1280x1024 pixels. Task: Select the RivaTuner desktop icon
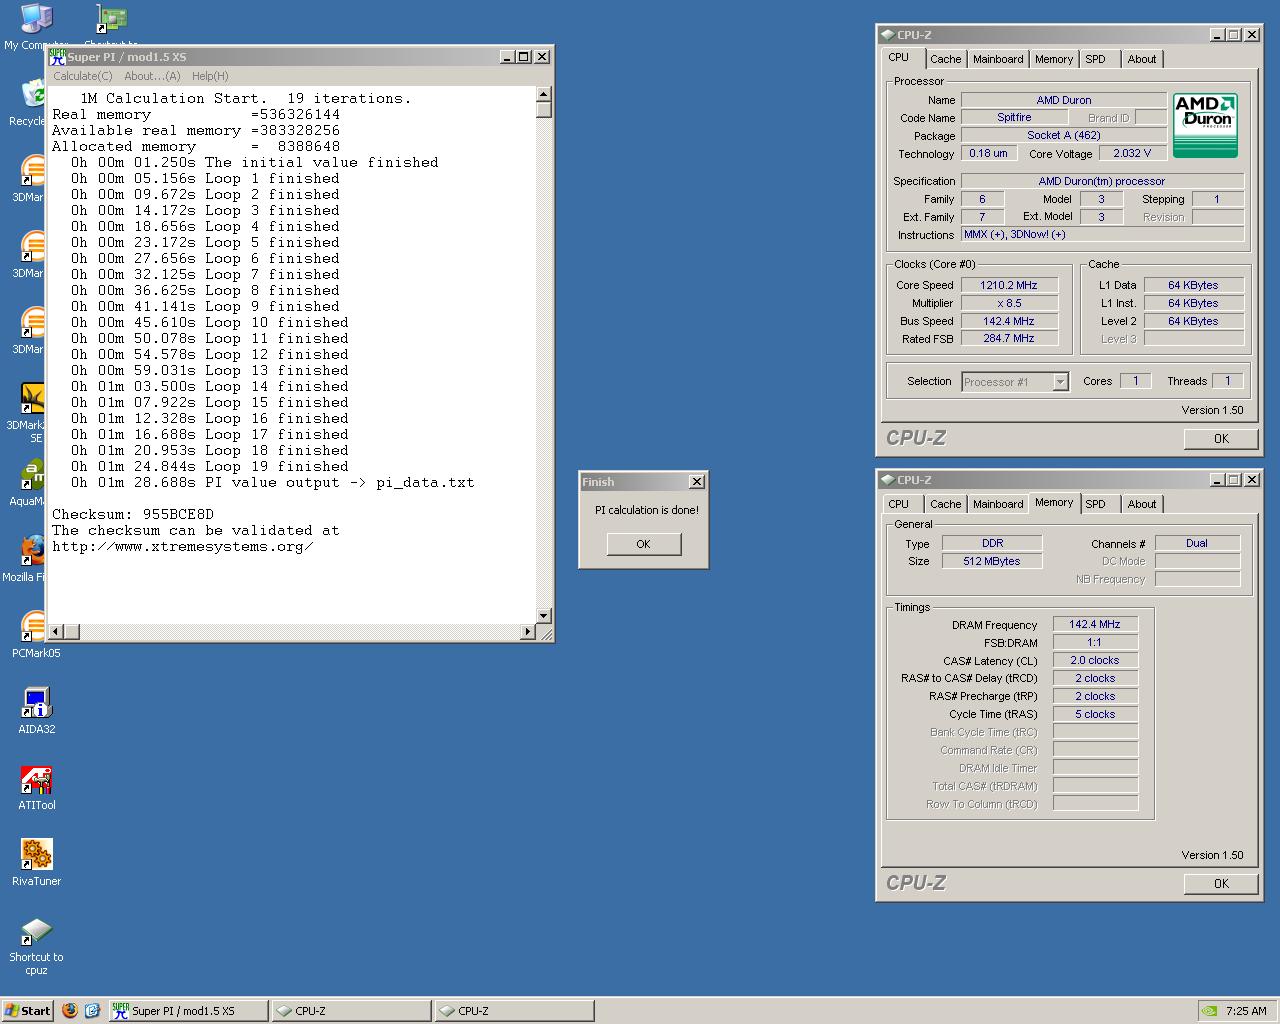[x=36, y=862]
